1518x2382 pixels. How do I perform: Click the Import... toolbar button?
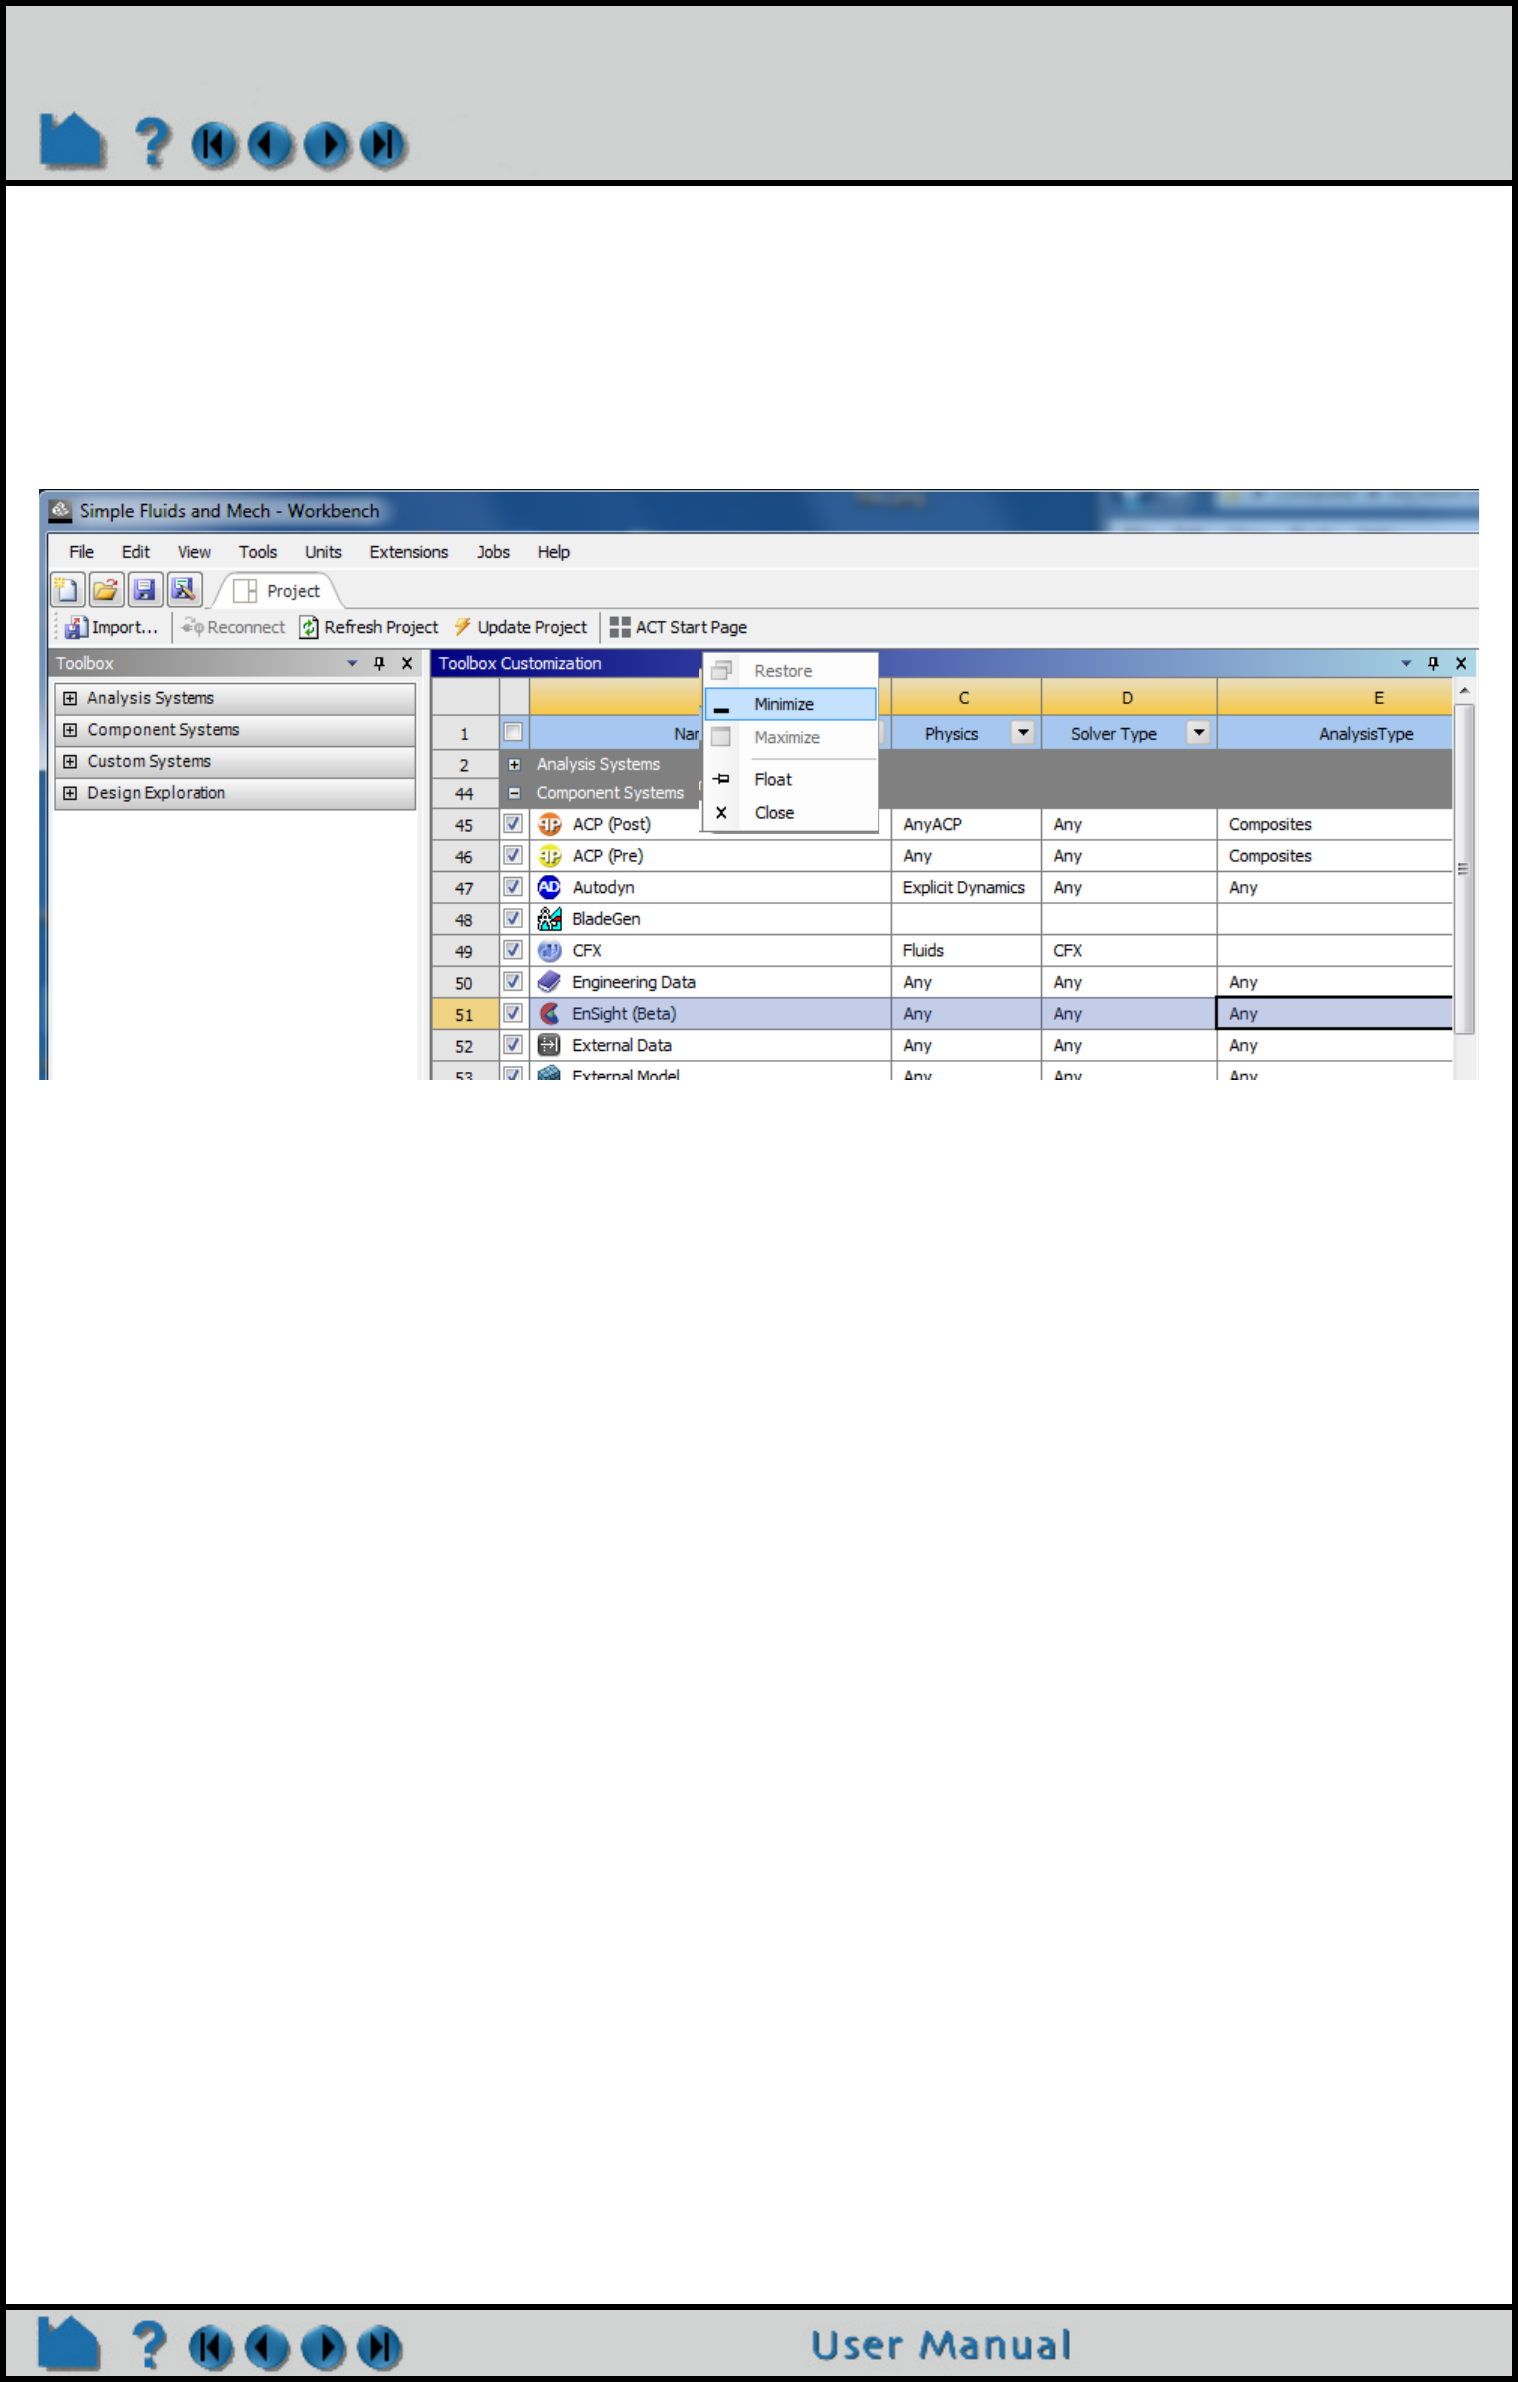[x=111, y=627]
